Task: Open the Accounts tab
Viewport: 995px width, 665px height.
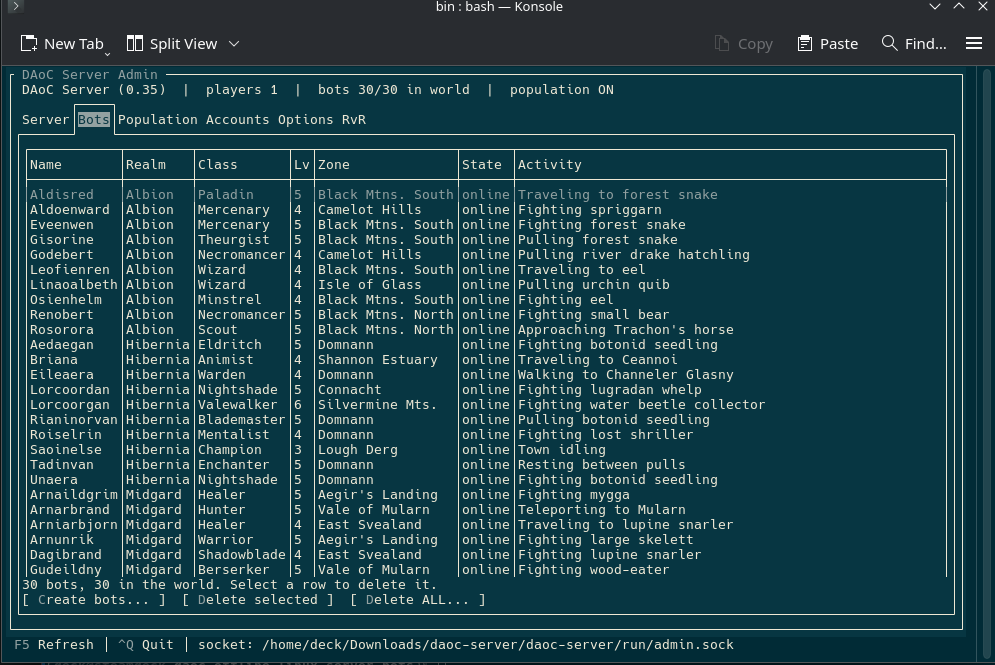Action: (x=237, y=120)
